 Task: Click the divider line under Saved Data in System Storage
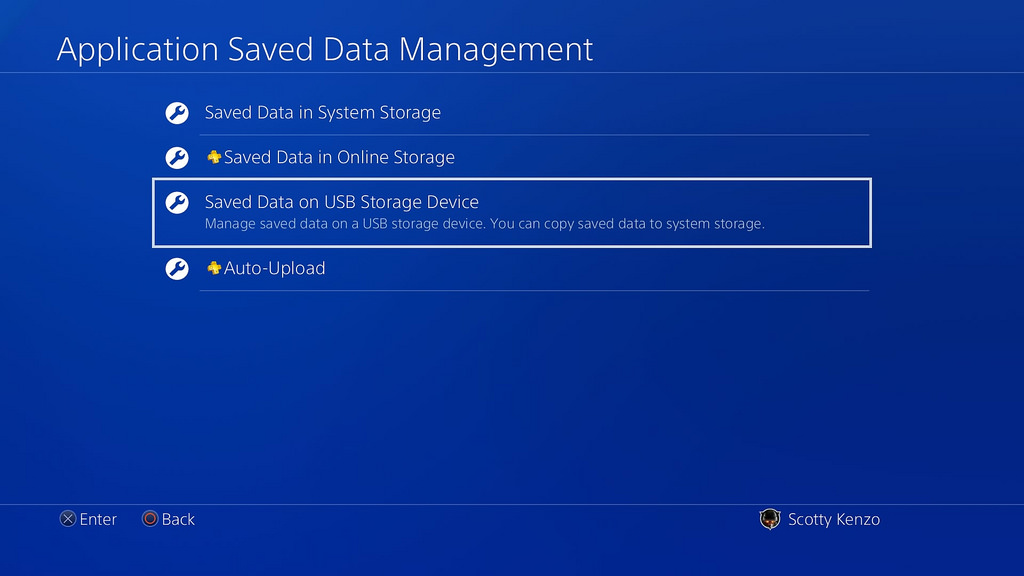tap(534, 133)
